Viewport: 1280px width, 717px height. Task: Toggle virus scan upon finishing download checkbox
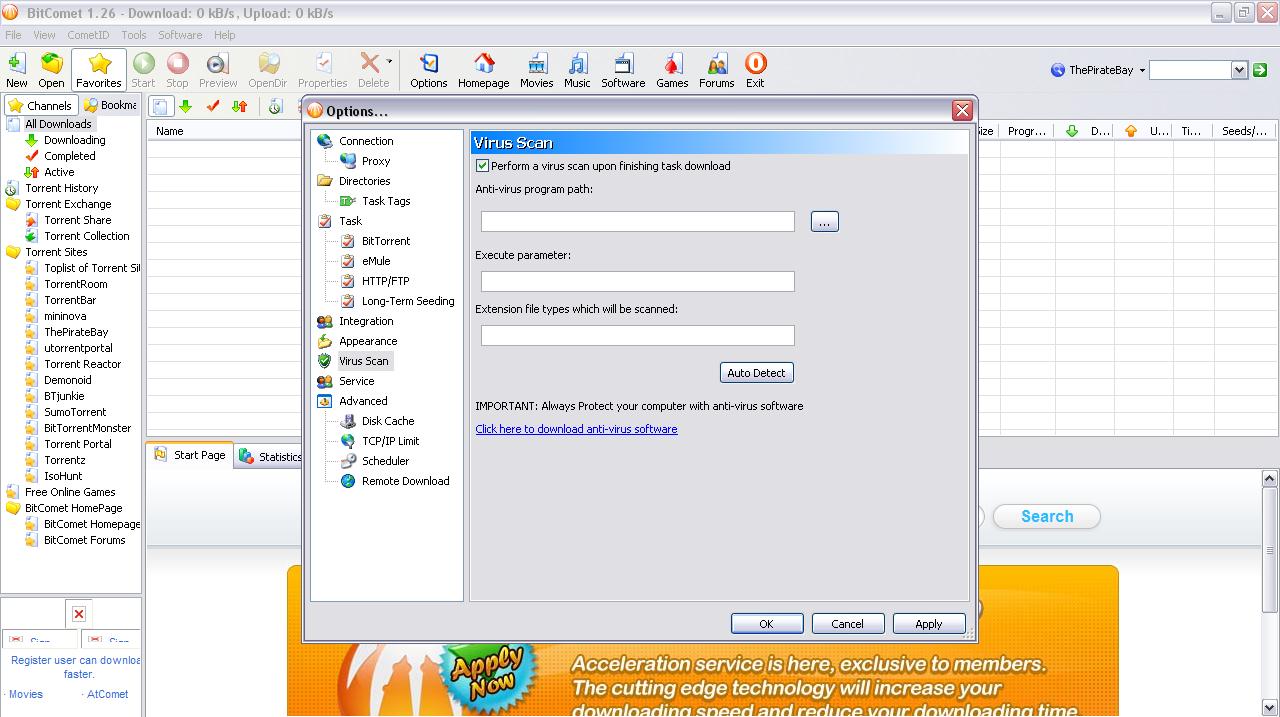[483, 166]
